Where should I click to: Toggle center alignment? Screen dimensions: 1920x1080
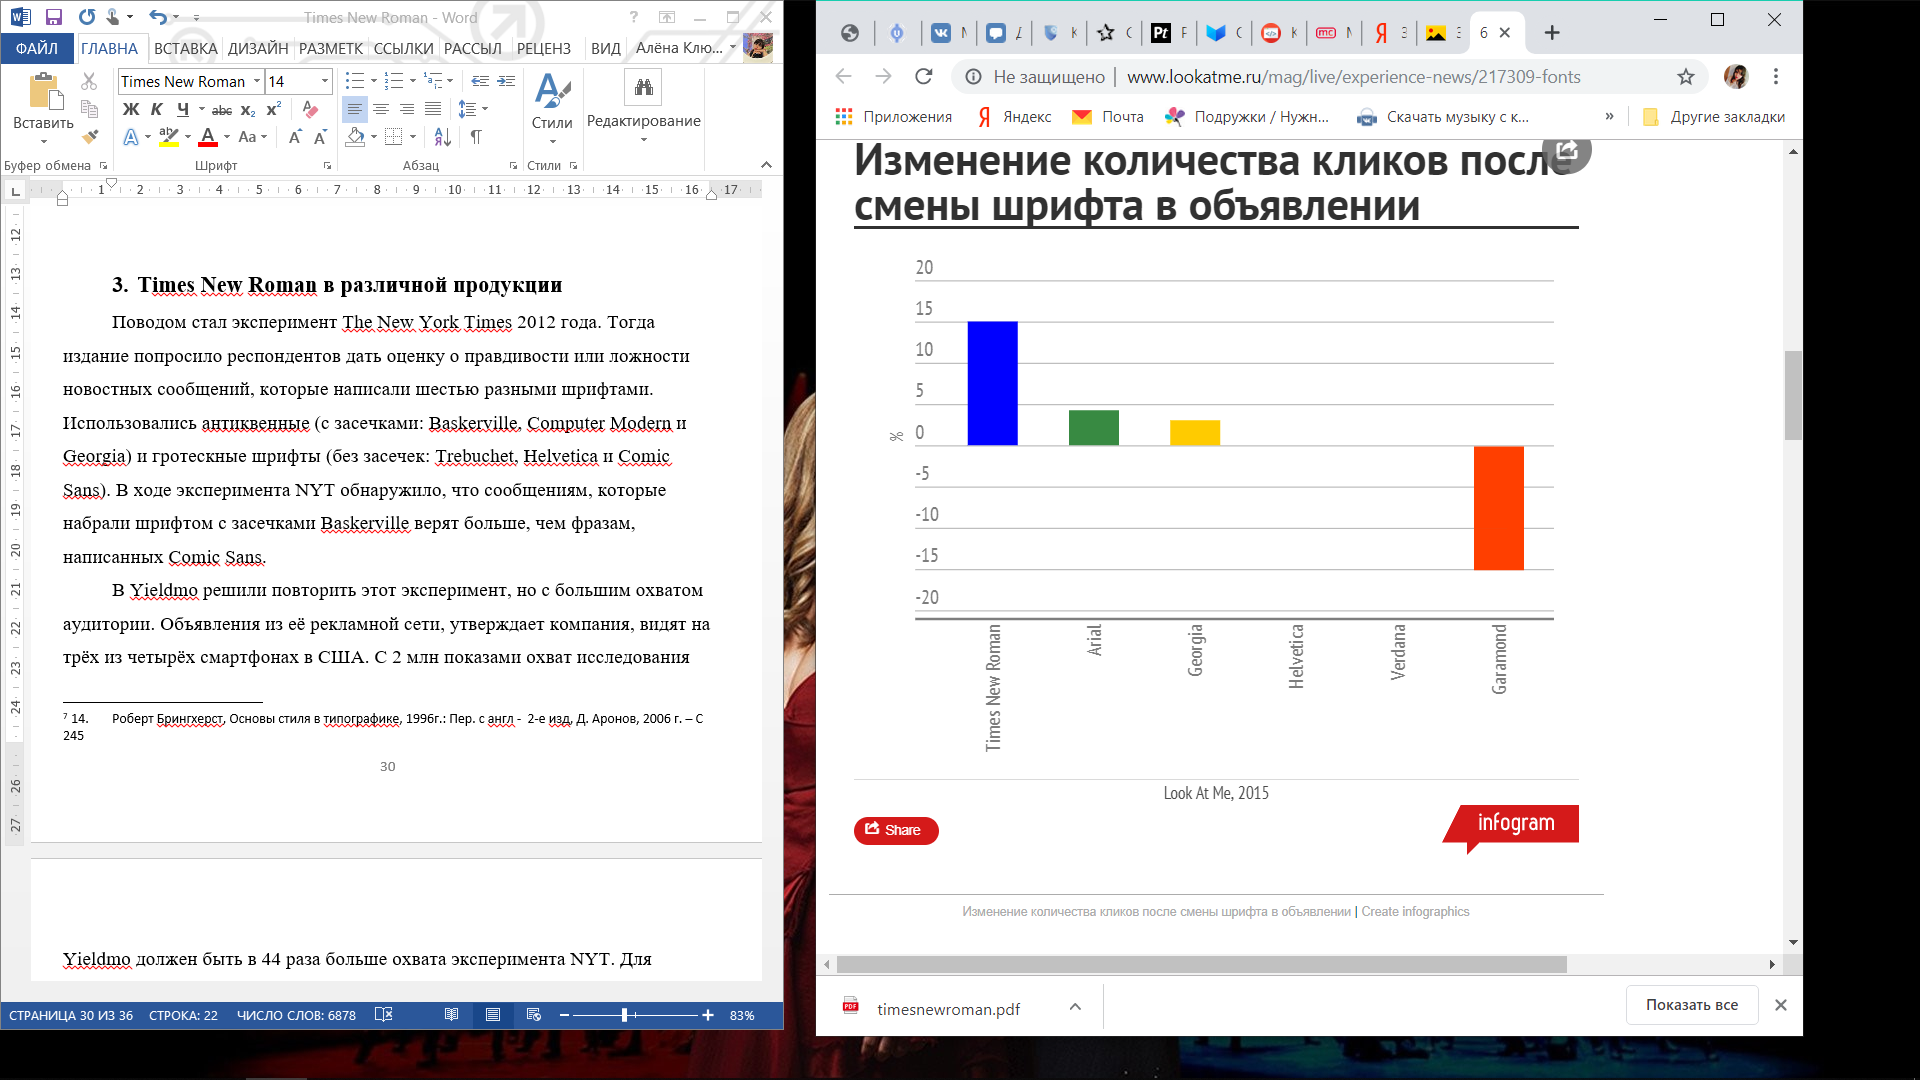(x=381, y=109)
